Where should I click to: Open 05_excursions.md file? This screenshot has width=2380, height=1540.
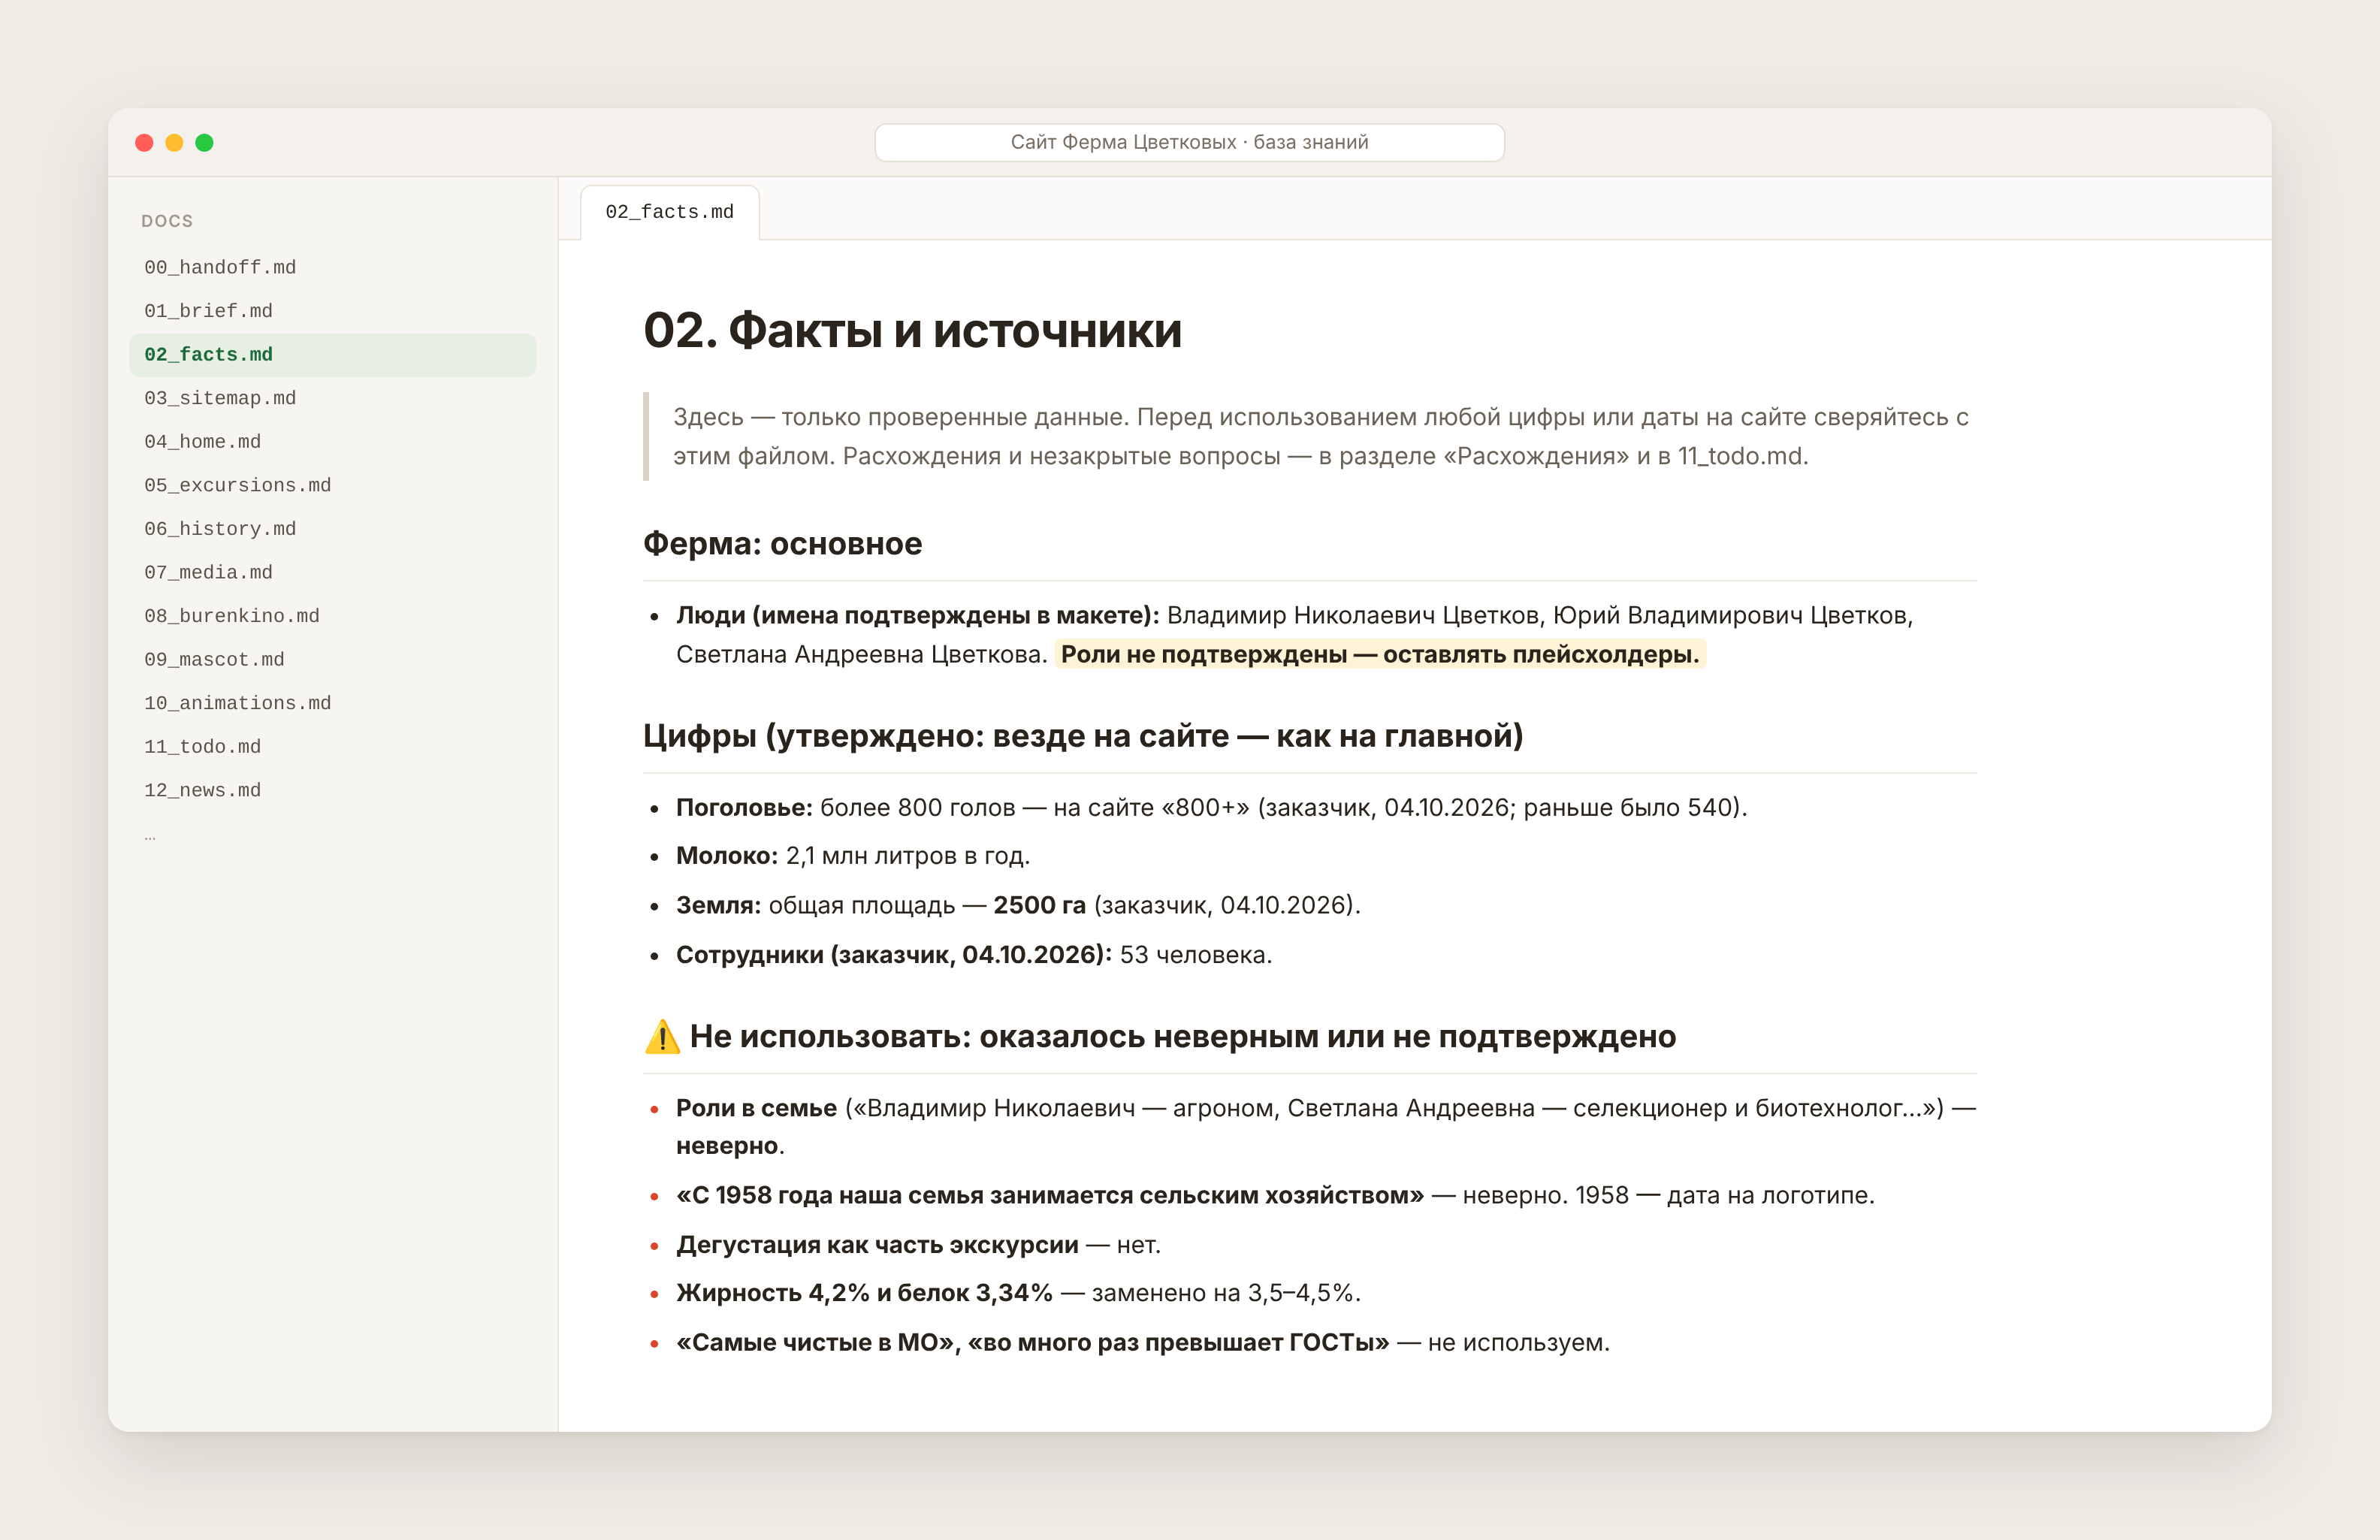[x=332, y=485]
